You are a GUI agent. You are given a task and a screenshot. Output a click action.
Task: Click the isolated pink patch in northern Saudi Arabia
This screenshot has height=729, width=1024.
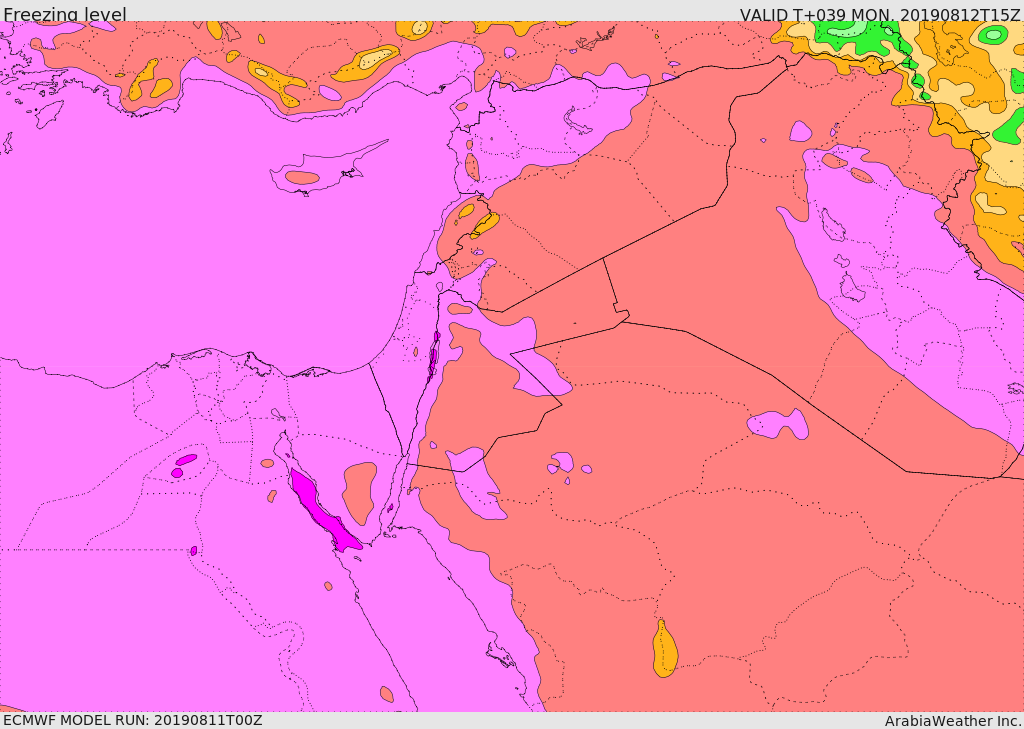778,423
